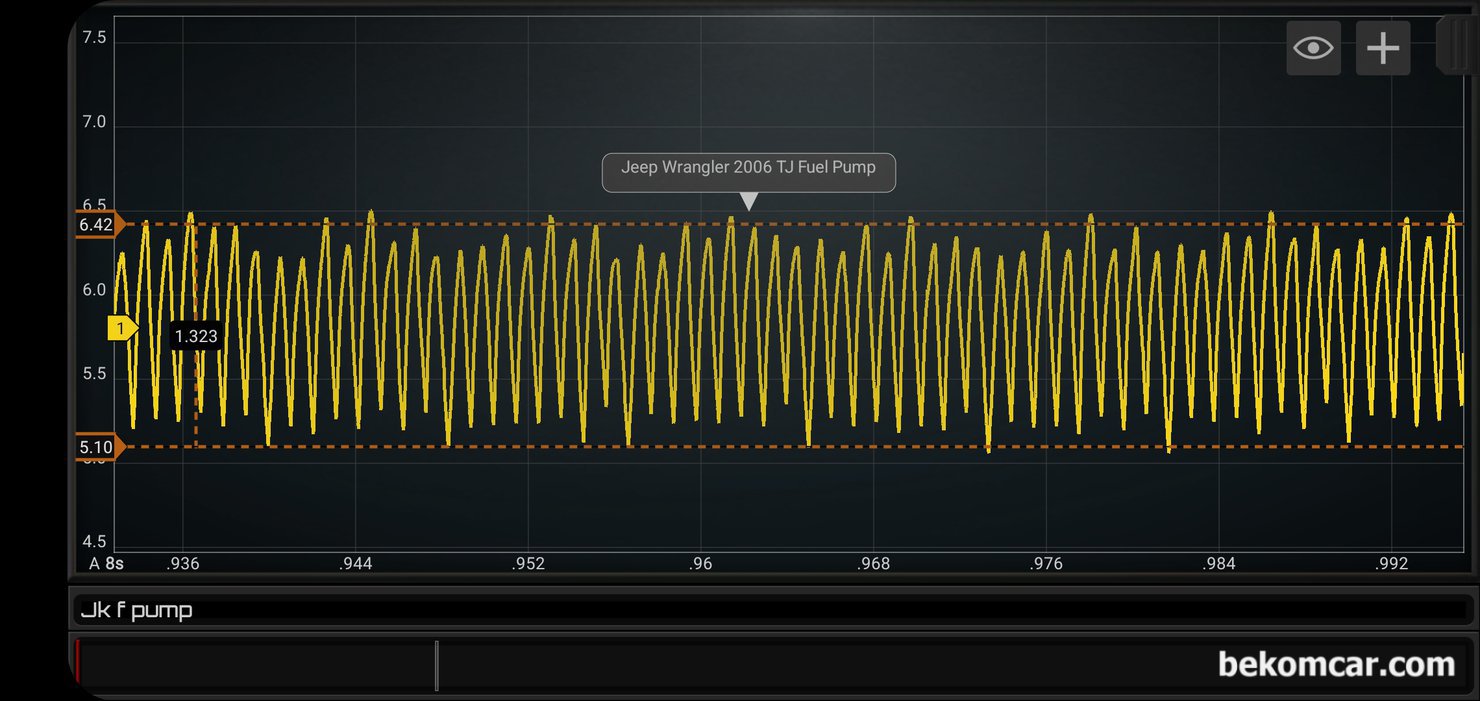Click the 7.5 voltage axis label
The height and width of the screenshot is (701, 1480).
click(x=95, y=38)
